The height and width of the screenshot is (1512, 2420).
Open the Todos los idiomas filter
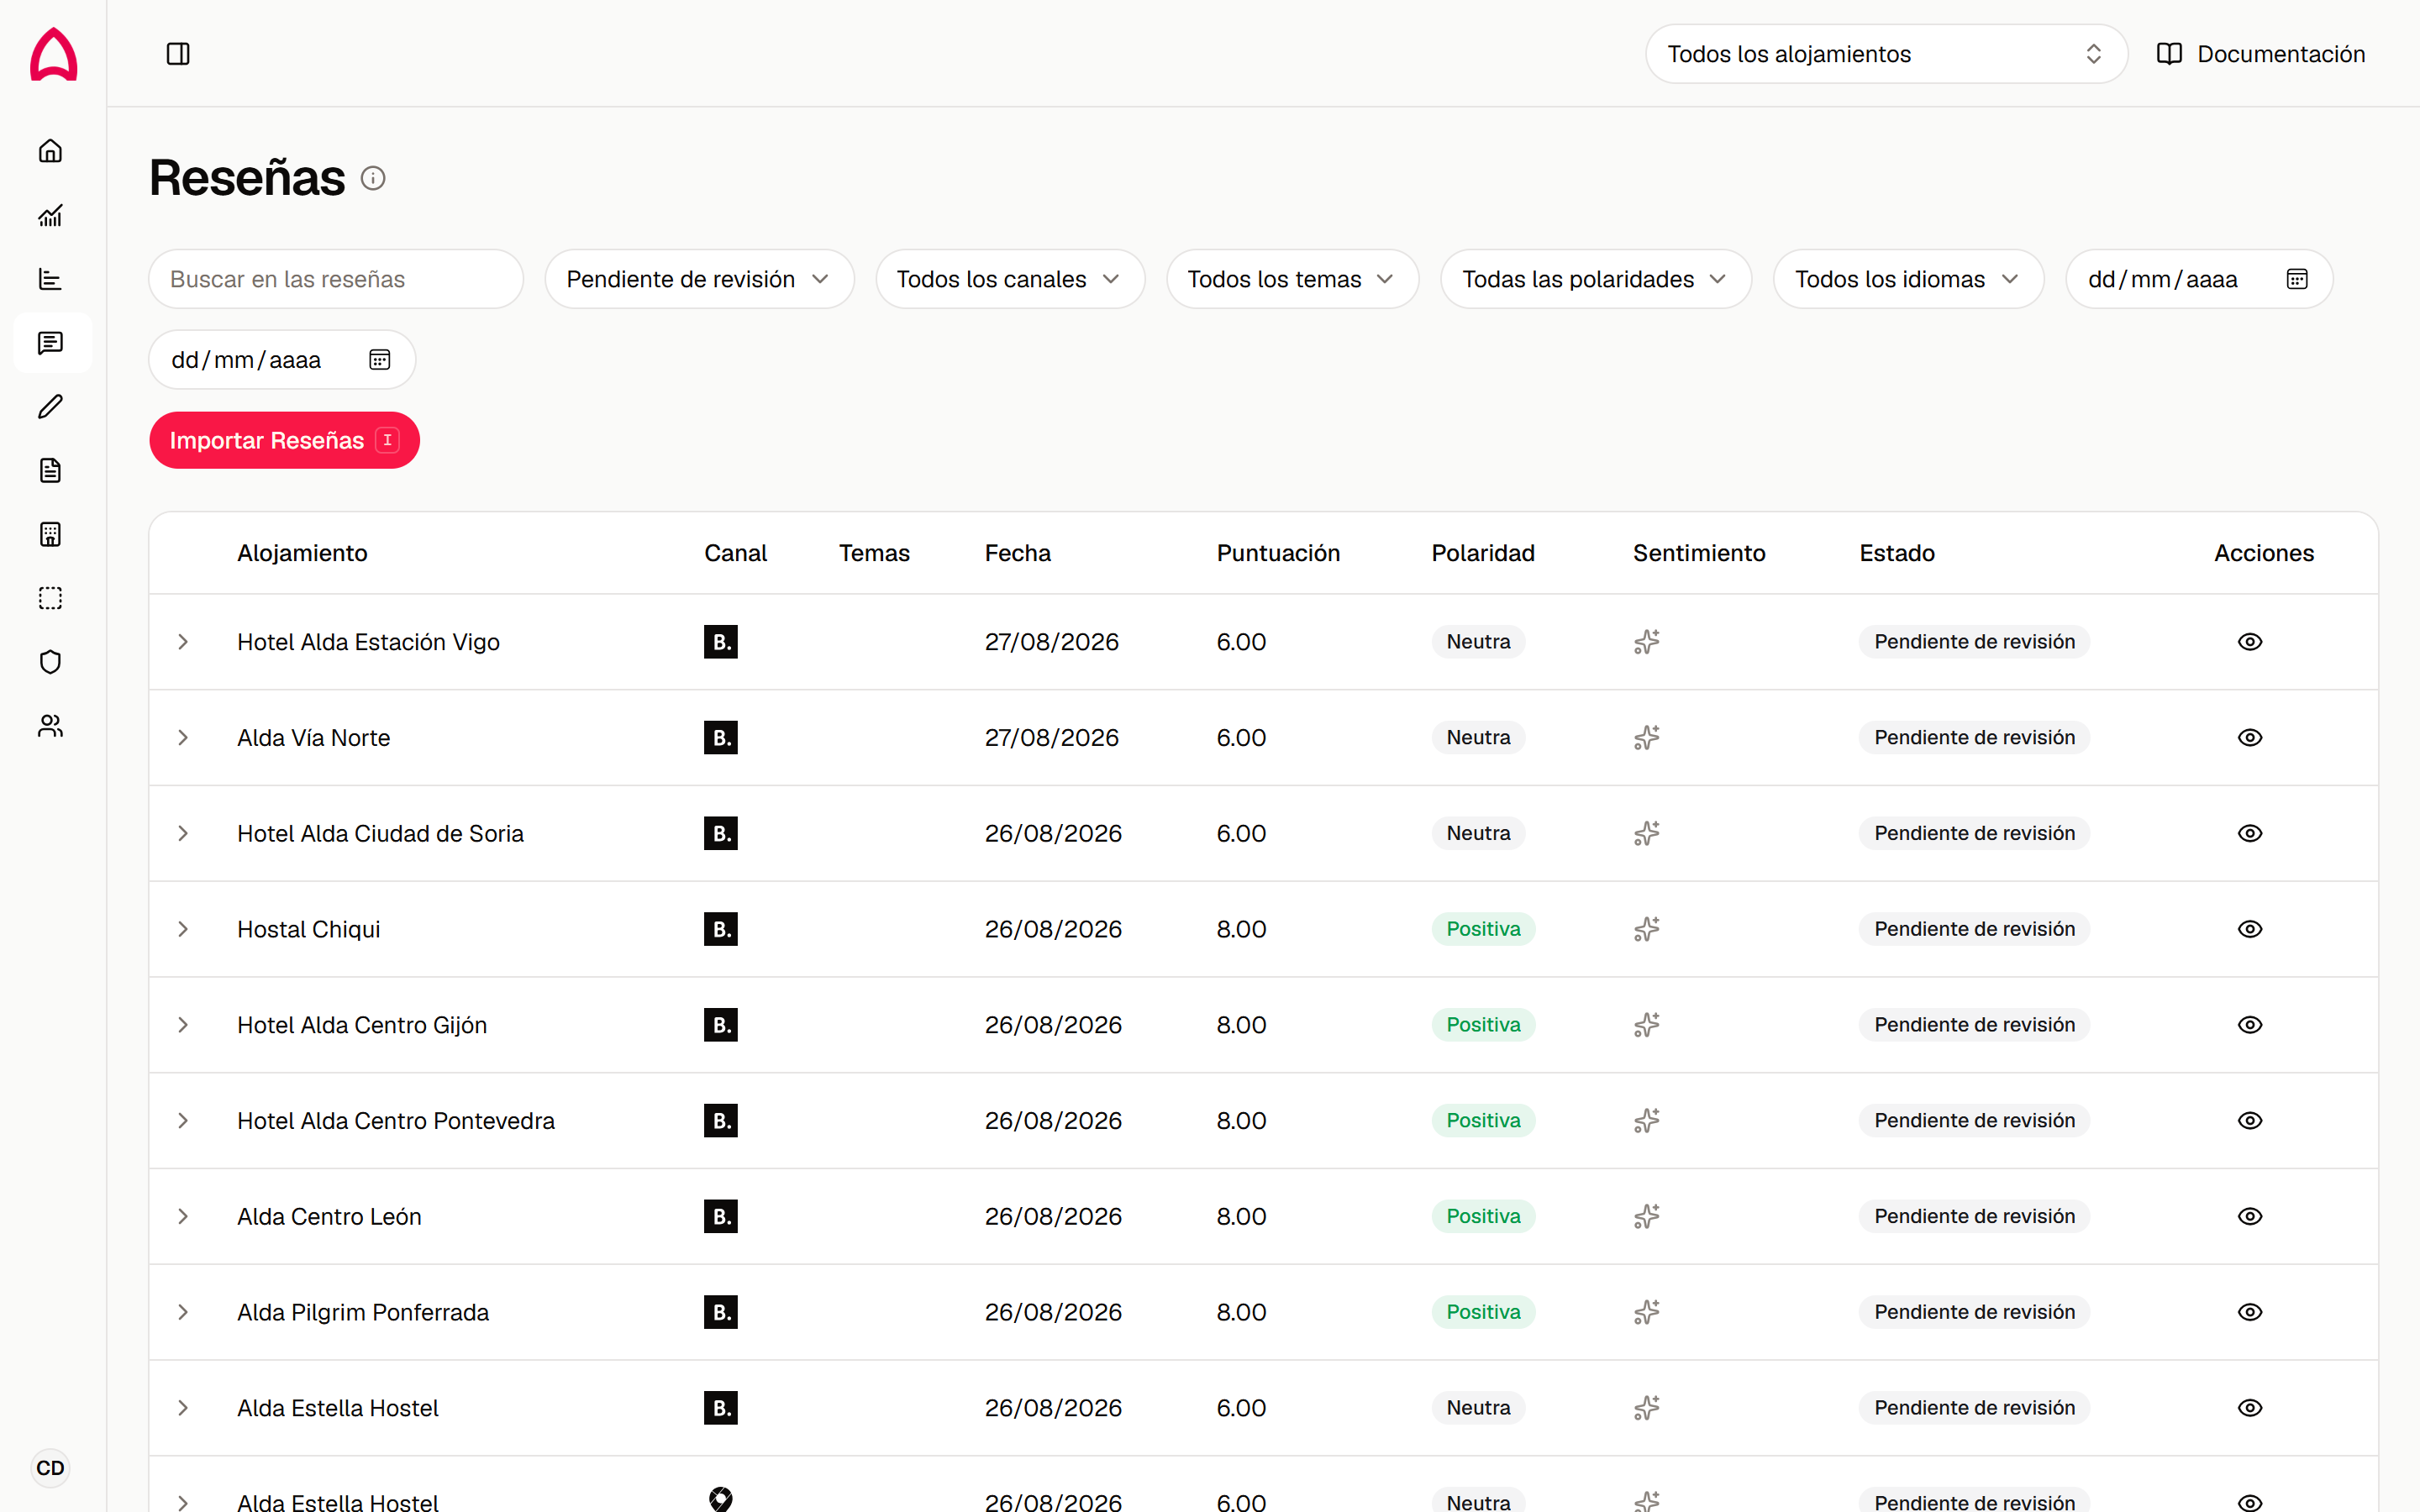1908,279
